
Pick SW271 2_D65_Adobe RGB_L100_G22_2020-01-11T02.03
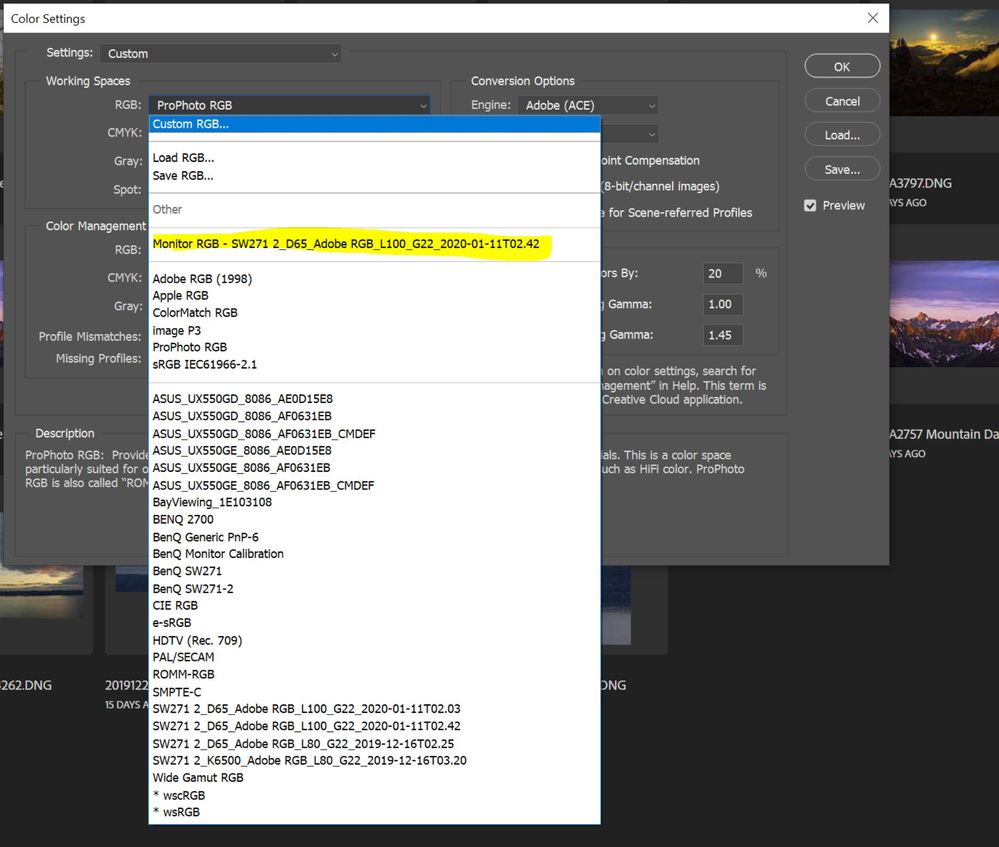pos(375,709)
